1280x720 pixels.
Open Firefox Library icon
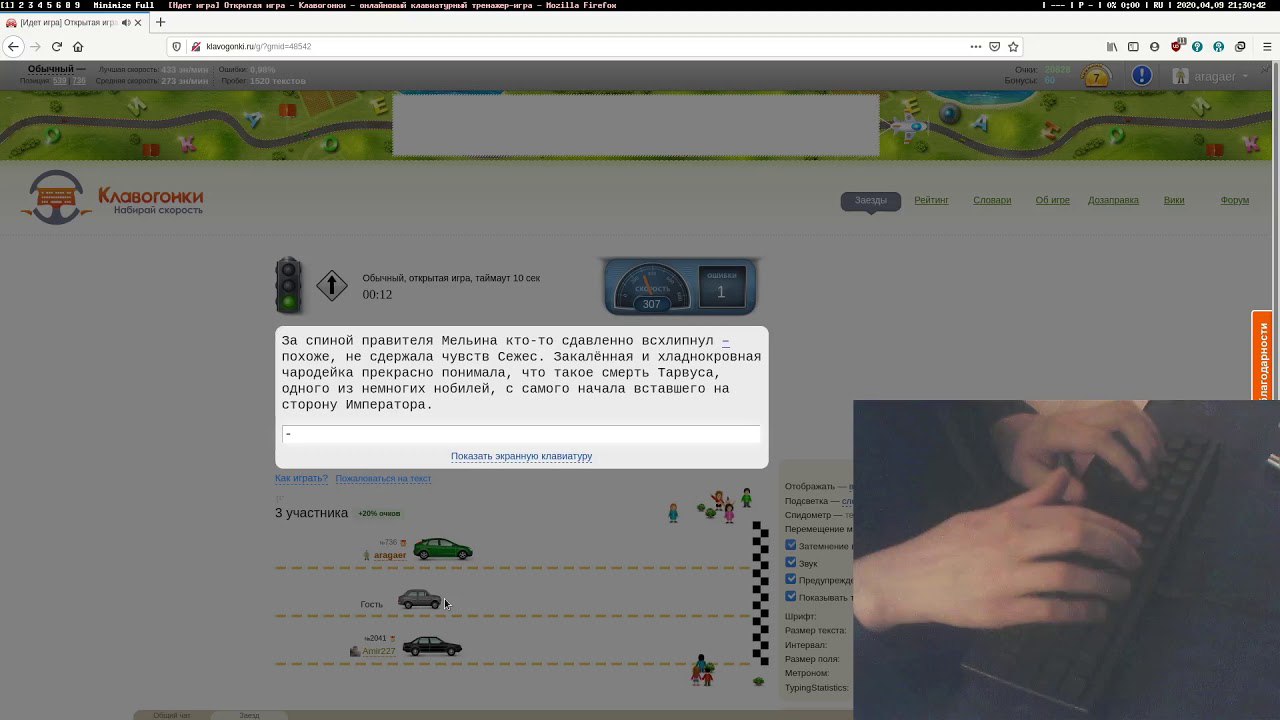click(1112, 46)
